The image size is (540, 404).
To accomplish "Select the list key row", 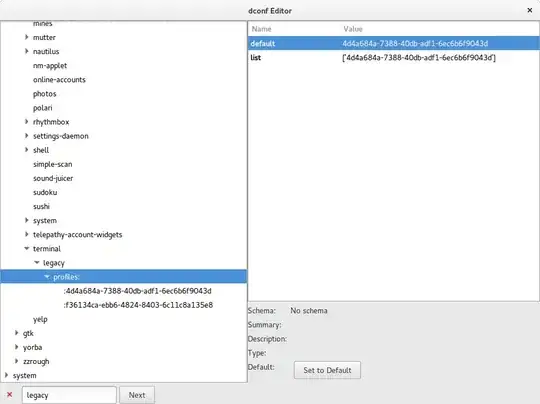I will [393, 58].
